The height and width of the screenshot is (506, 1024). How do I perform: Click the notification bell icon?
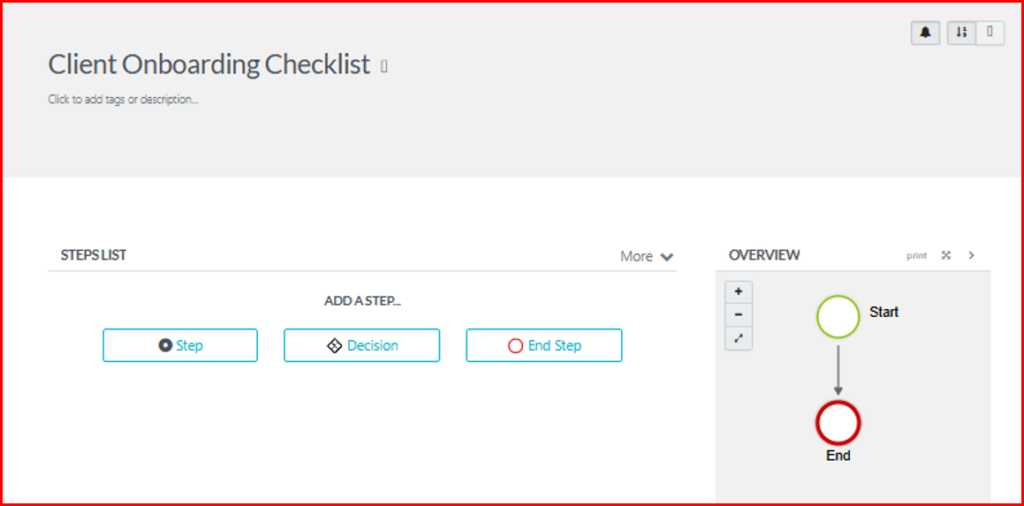tap(925, 33)
